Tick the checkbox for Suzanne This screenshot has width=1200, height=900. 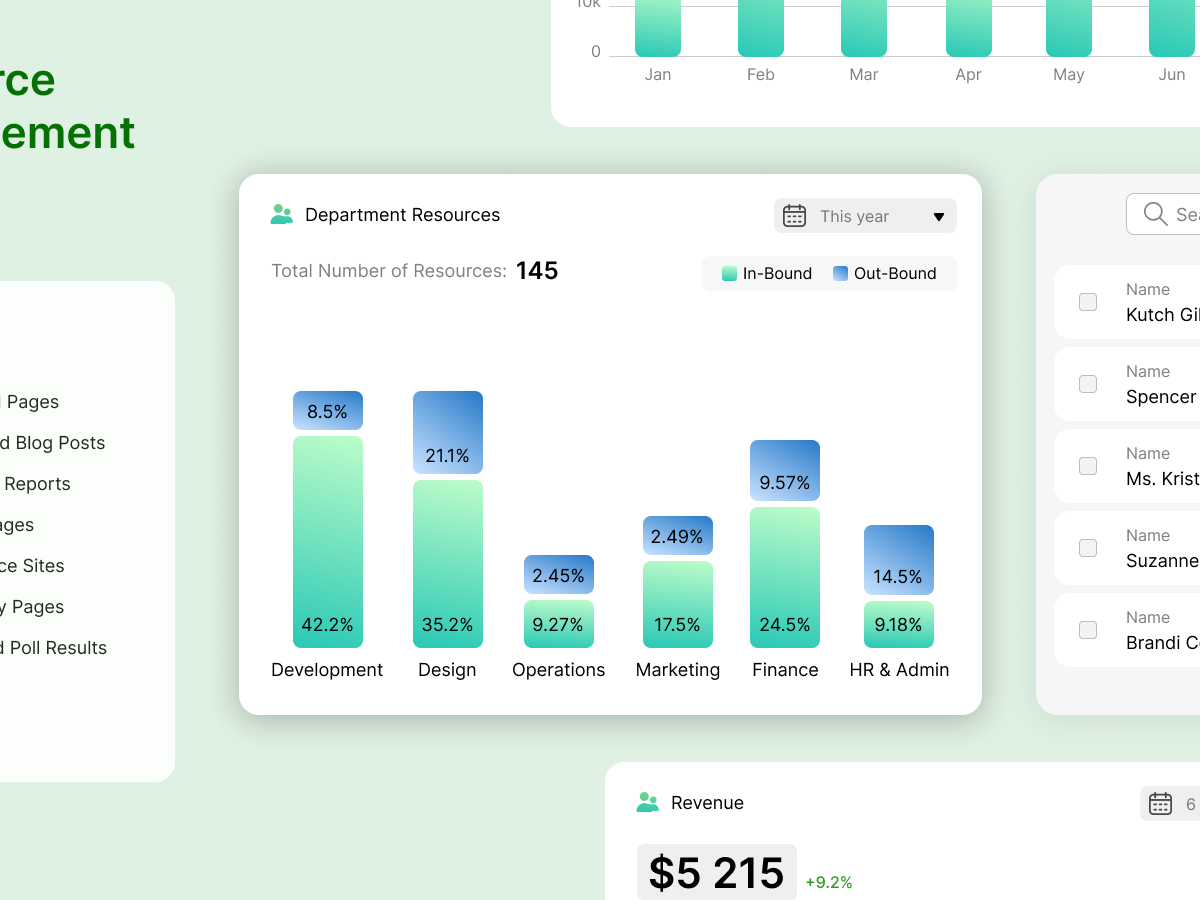(x=1087, y=547)
